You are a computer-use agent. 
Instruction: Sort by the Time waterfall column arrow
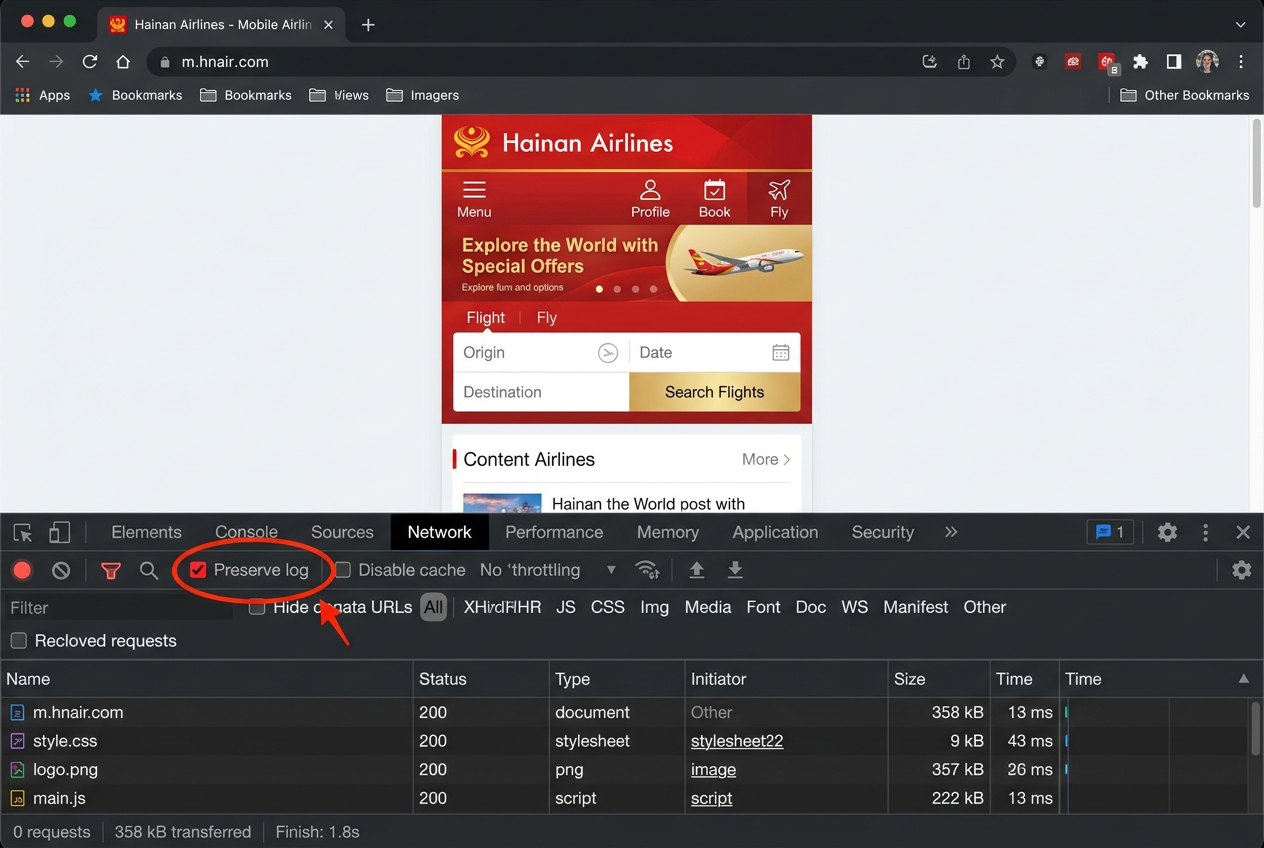coord(1243,679)
